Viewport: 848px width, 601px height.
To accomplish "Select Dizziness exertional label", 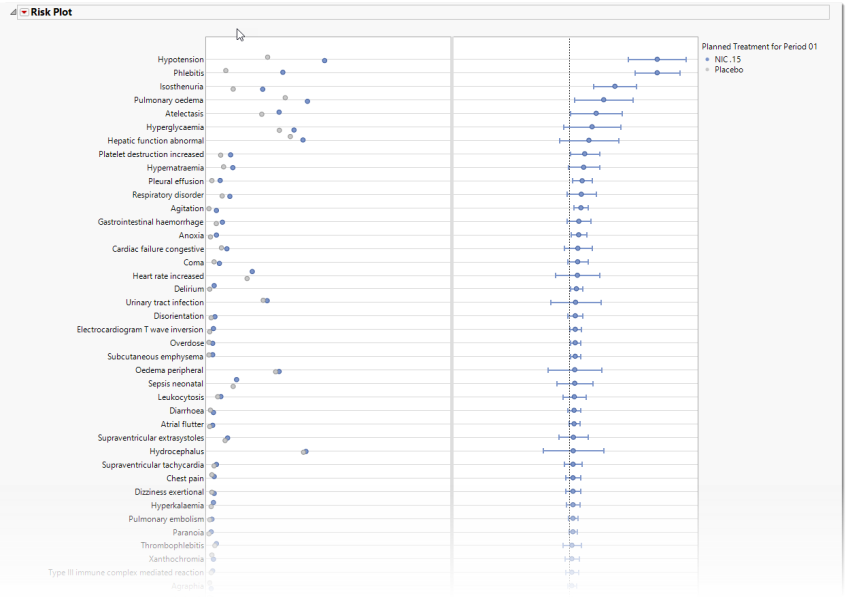I will click(x=169, y=492).
